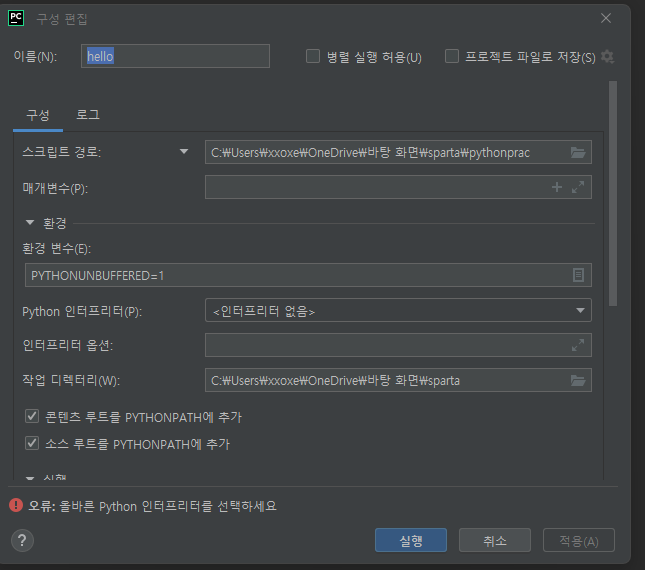Uncheck 콘텐츠 루트를 PYTHONPATH에 추가

point(32,417)
